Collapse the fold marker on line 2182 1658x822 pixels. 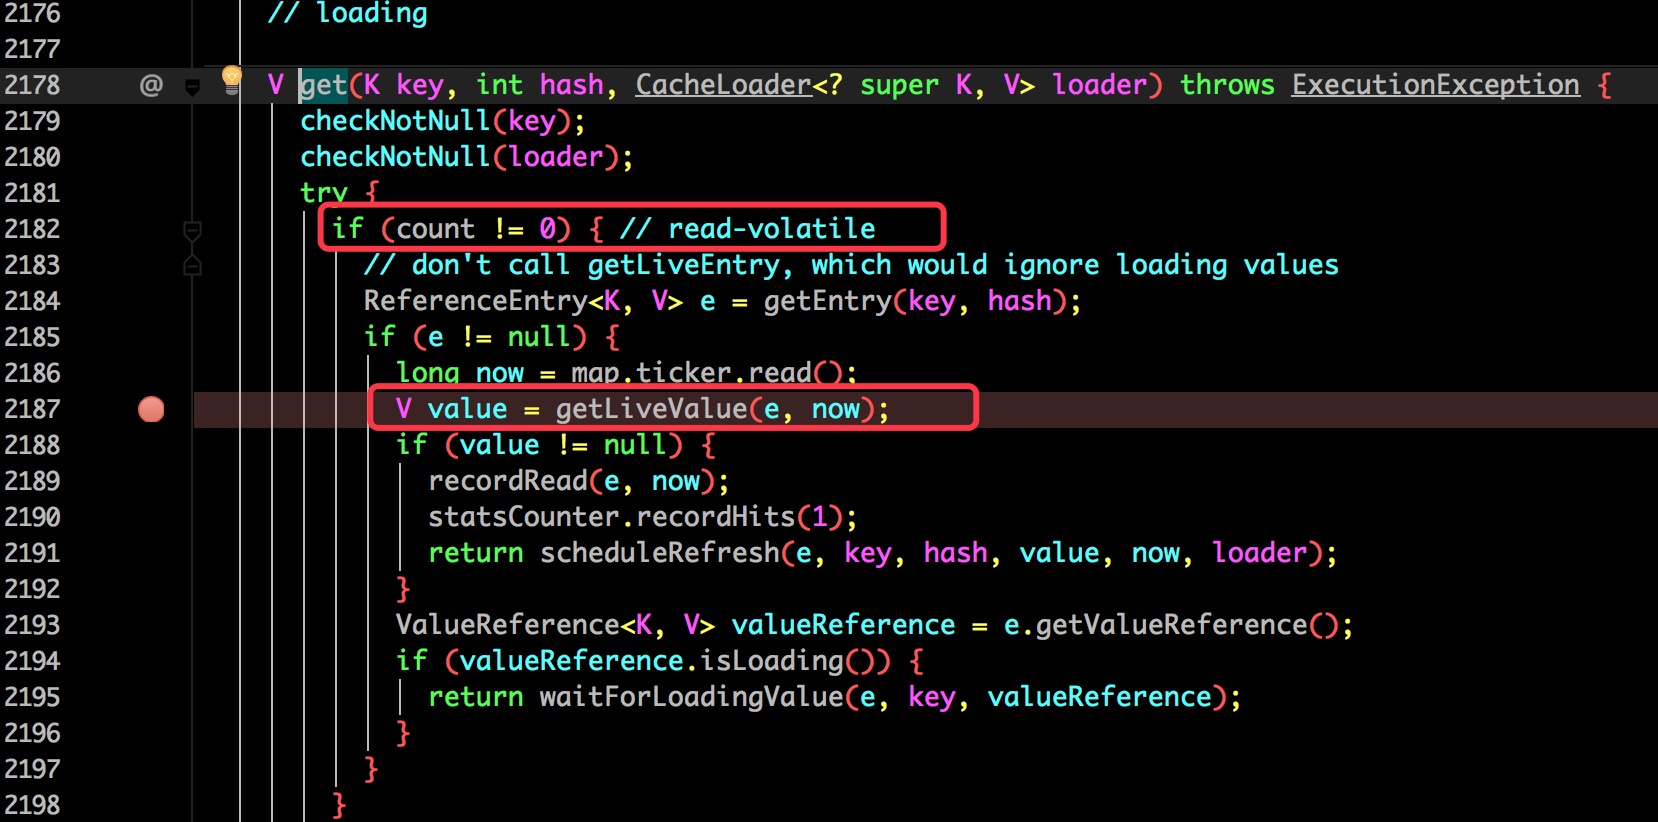tap(193, 231)
